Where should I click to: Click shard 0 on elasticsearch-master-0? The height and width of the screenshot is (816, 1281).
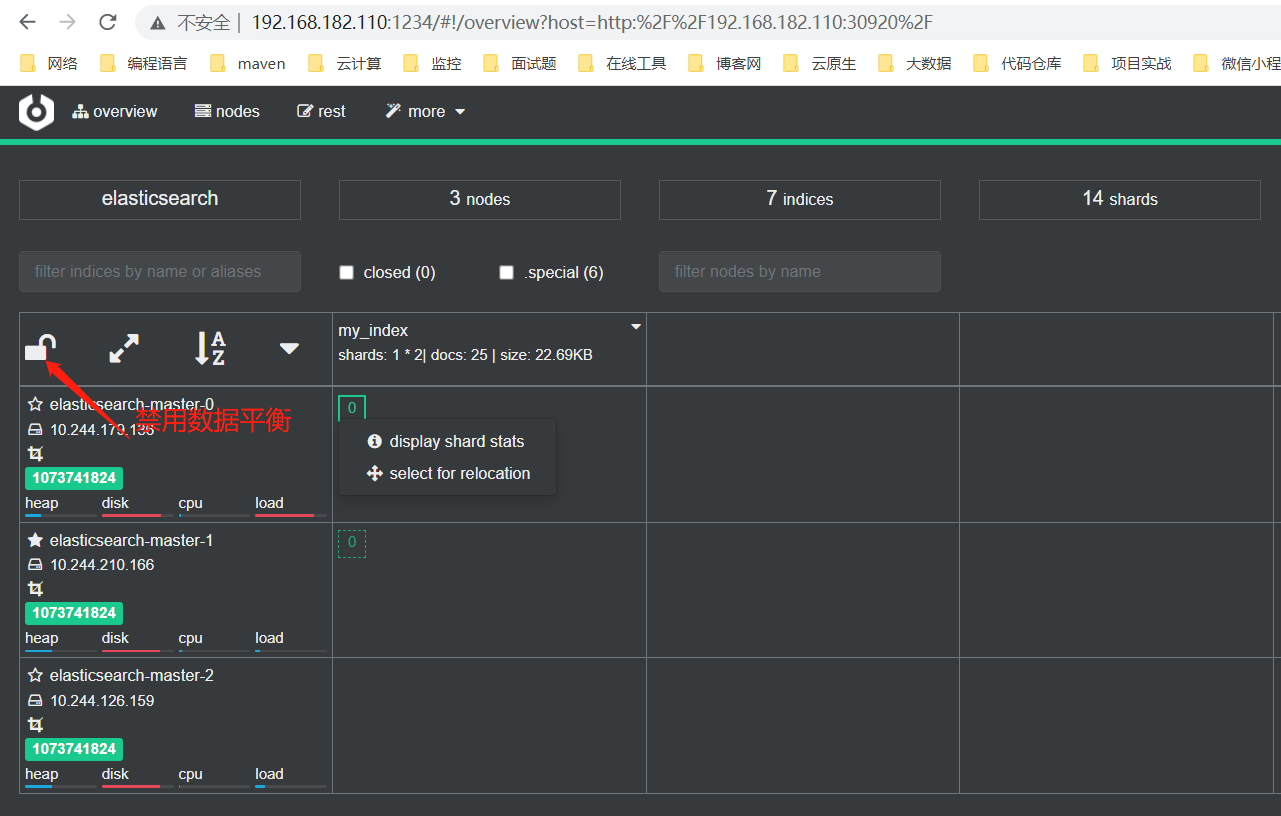coord(352,408)
